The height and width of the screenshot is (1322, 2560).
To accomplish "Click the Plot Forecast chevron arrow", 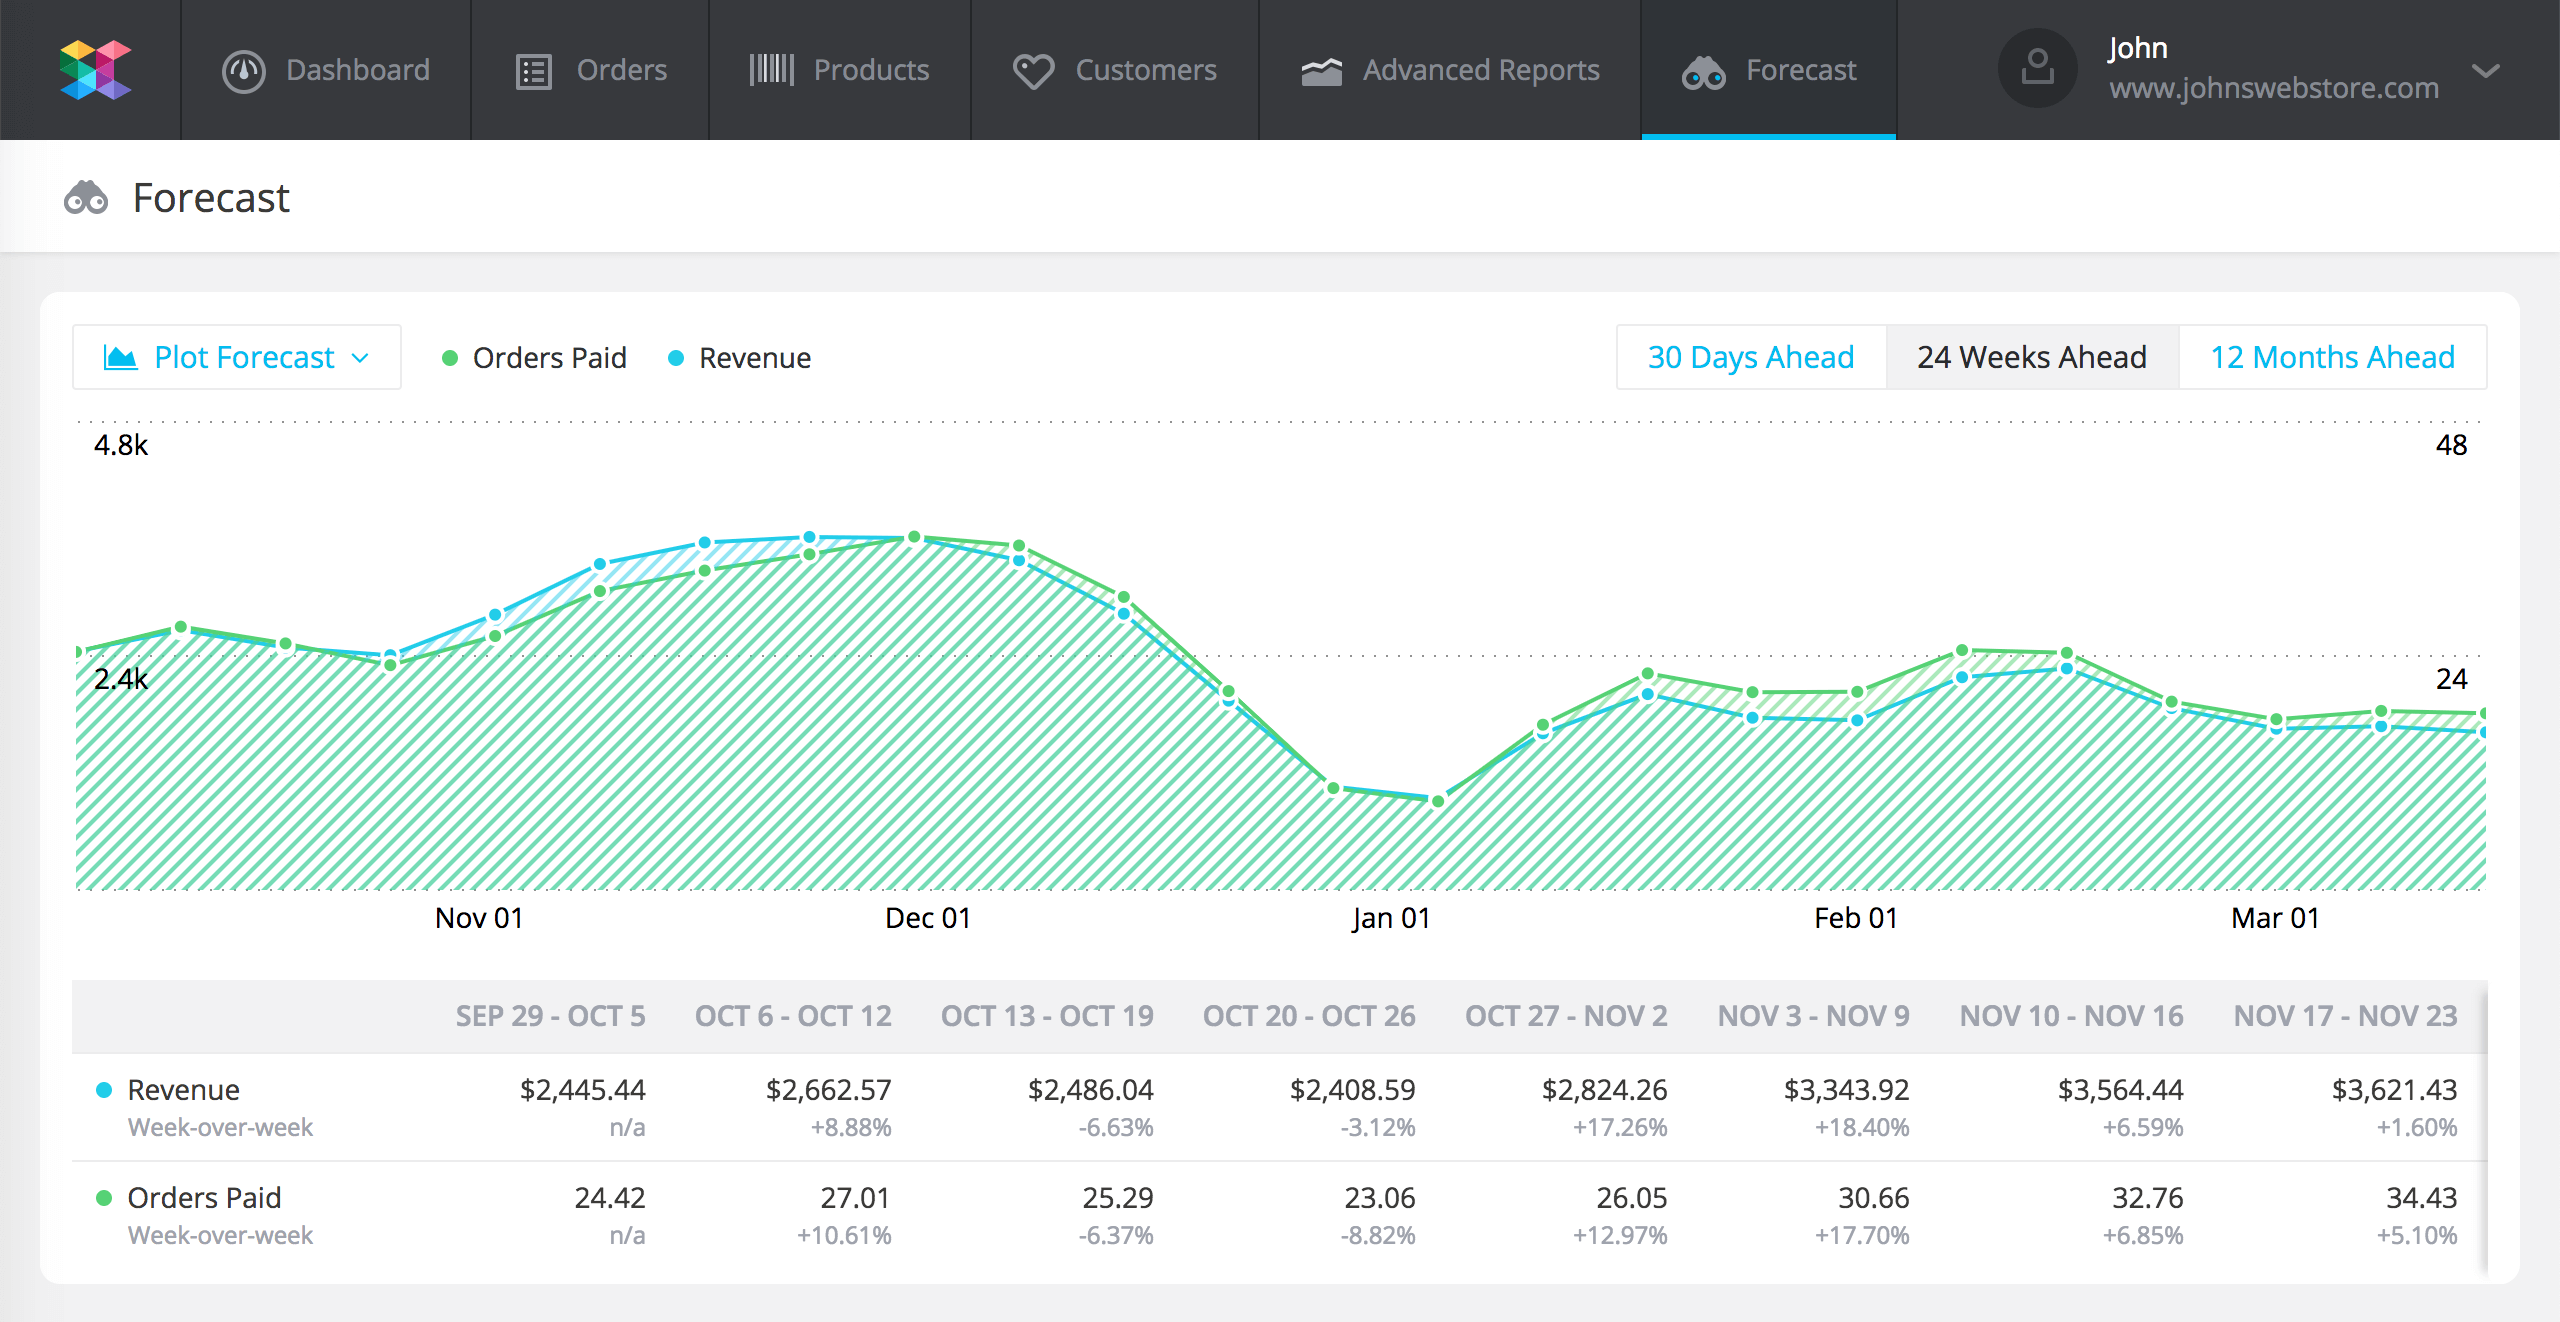I will click(x=361, y=358).
